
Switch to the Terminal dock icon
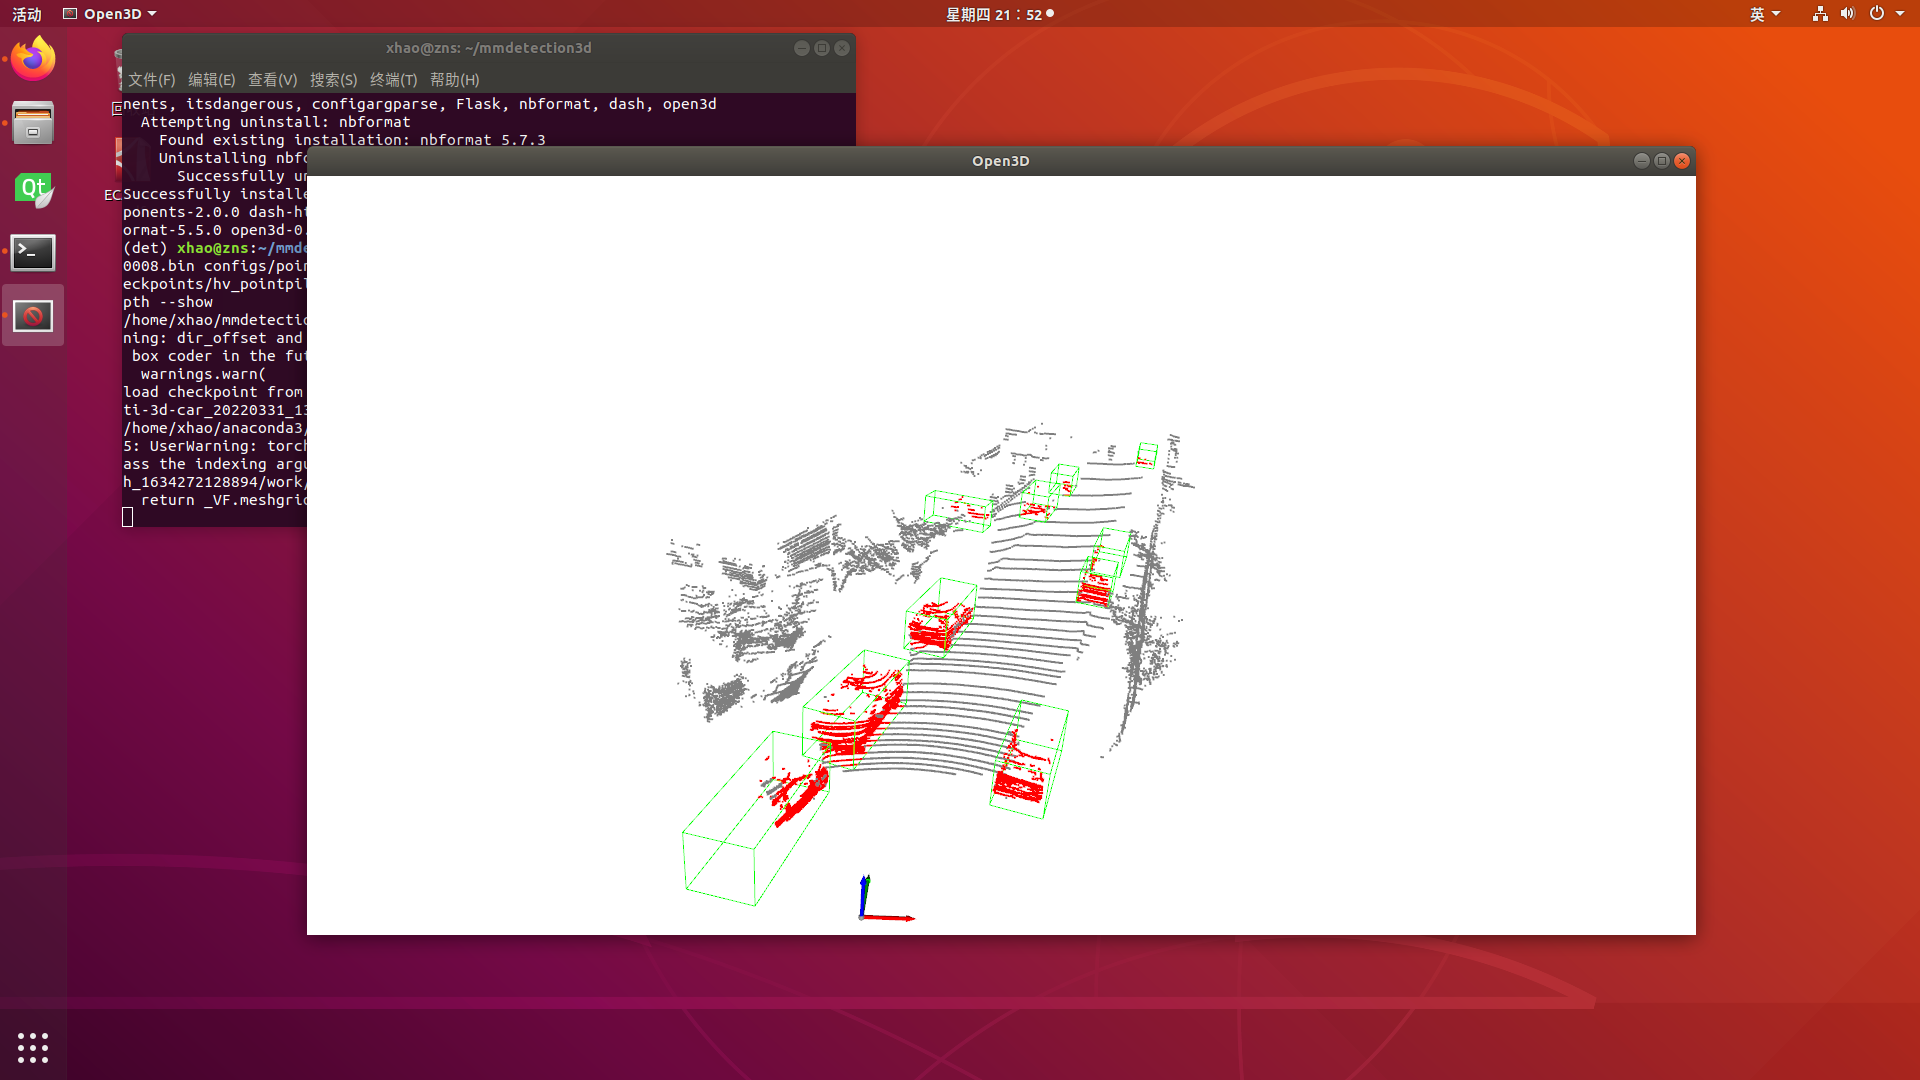click(33, 253)
